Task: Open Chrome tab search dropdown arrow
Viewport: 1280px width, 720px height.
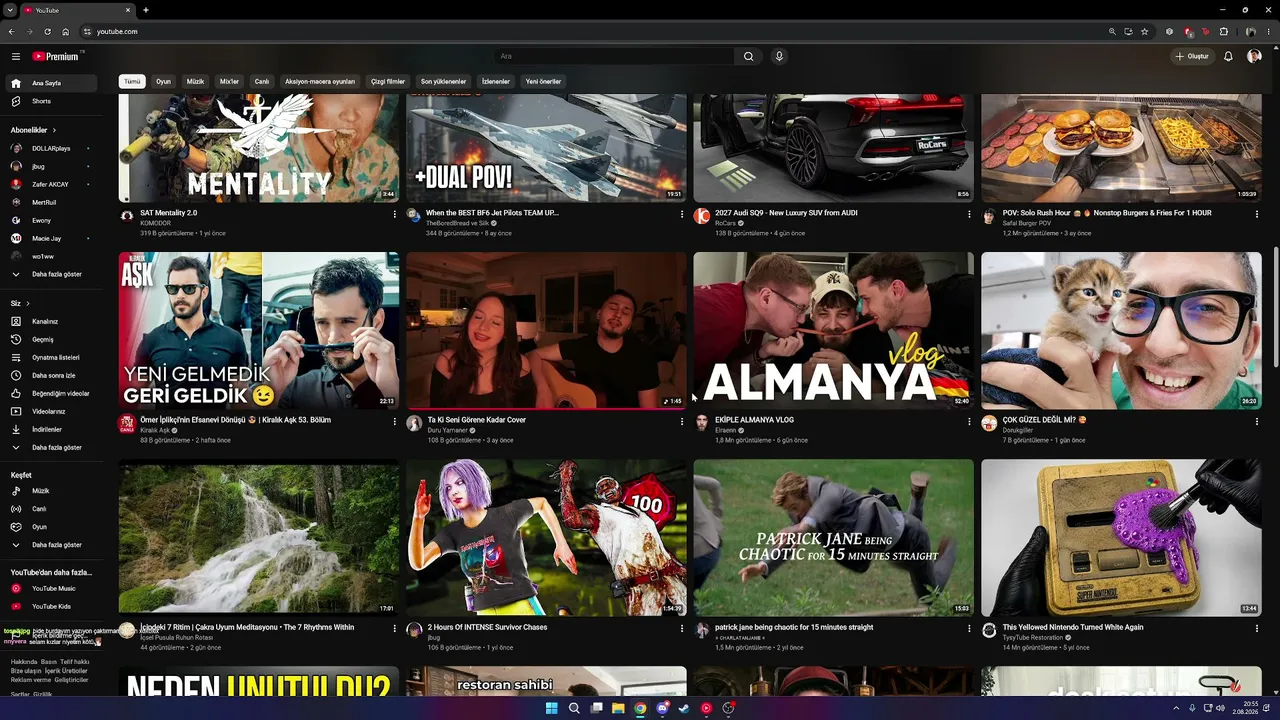Action: tap(10, 10)
